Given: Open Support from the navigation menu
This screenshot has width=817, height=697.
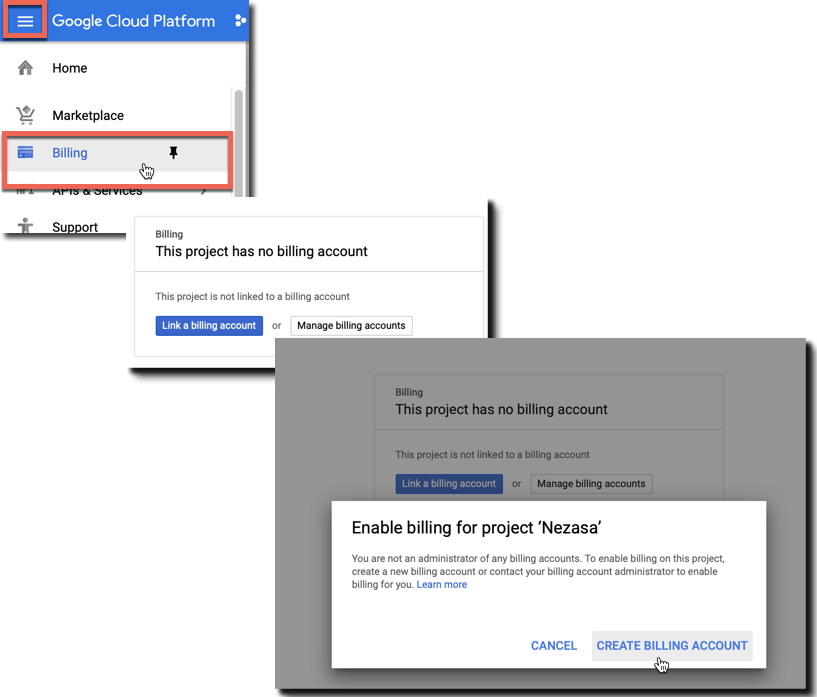Looking at the screenshot, I should click(75, 227).
